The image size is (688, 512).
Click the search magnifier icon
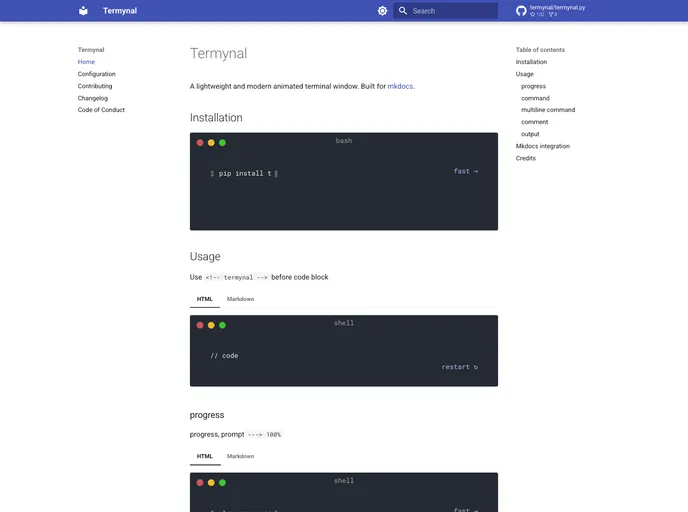click(x=402, y=11)
